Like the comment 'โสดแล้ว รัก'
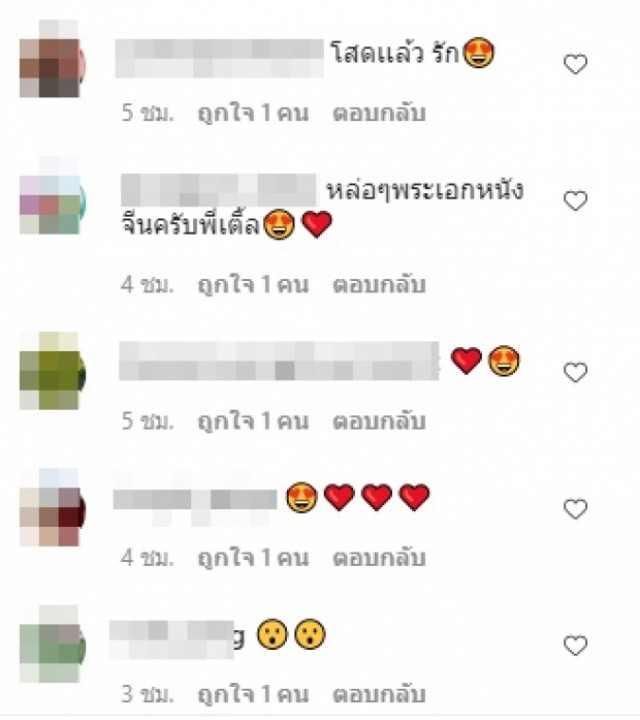The width and height of the screenshot is (640, 720). (575, 64)
